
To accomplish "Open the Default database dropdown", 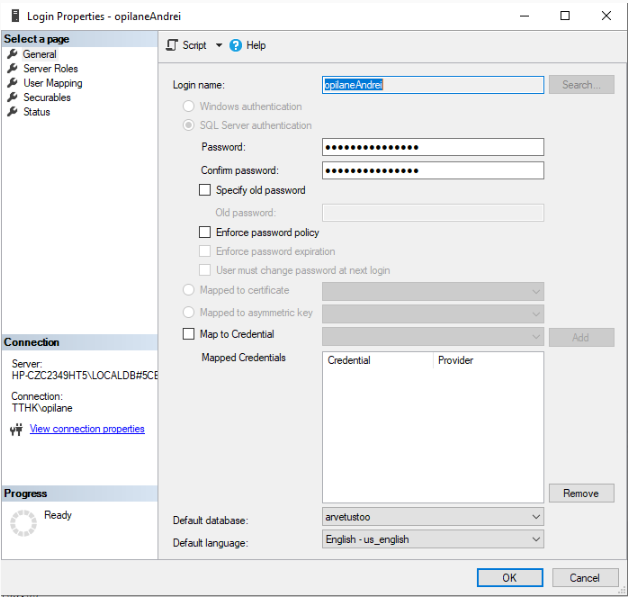I will (535, 517).
